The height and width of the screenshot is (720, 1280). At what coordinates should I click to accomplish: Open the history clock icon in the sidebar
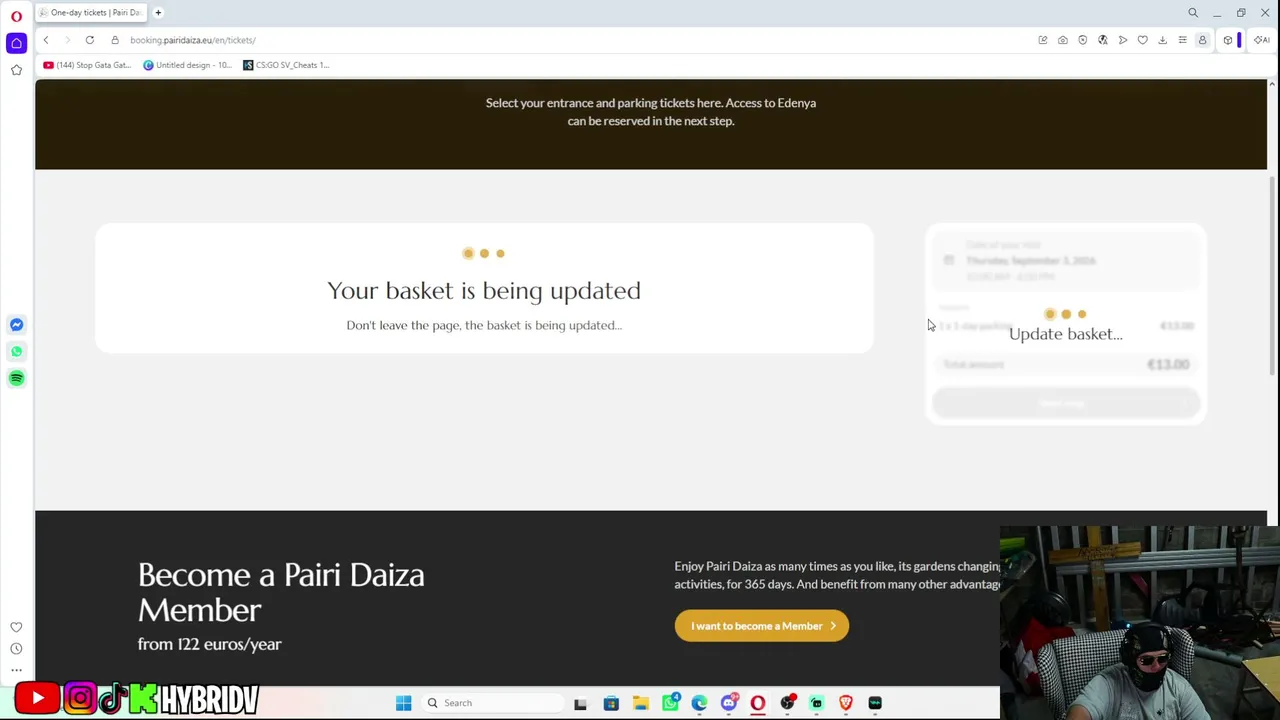[x=16, y=648]
